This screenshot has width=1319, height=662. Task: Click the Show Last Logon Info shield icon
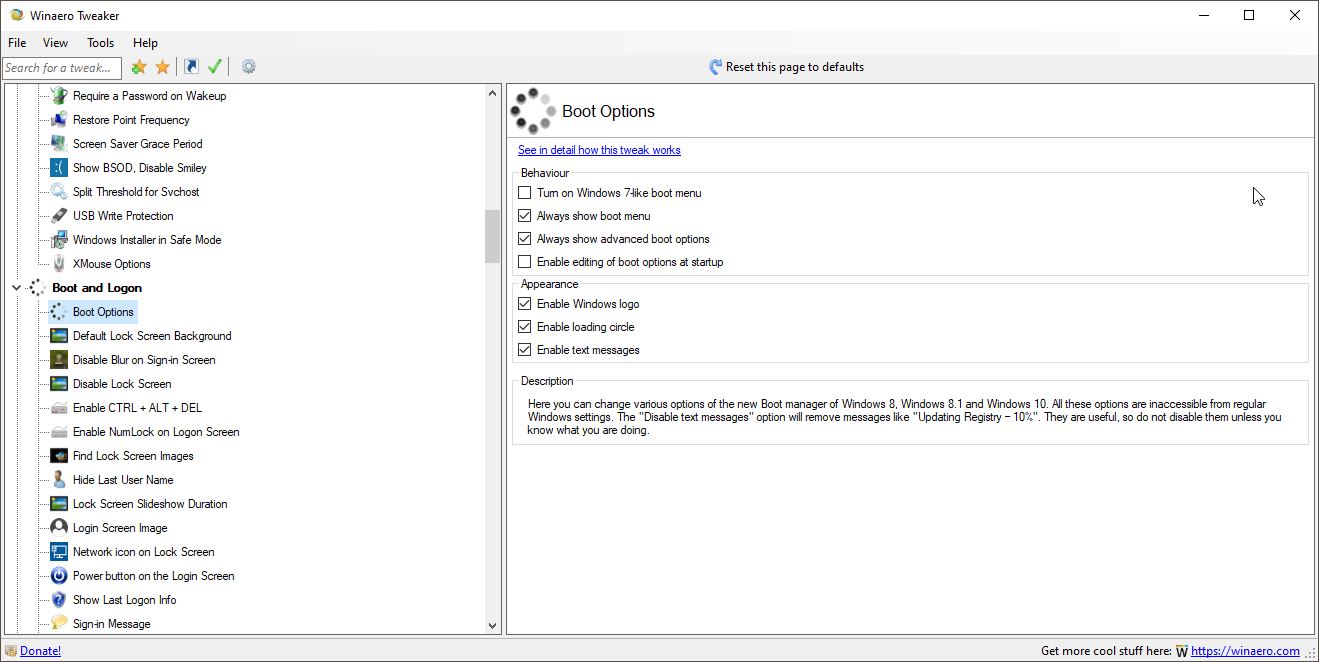[59, 600]
